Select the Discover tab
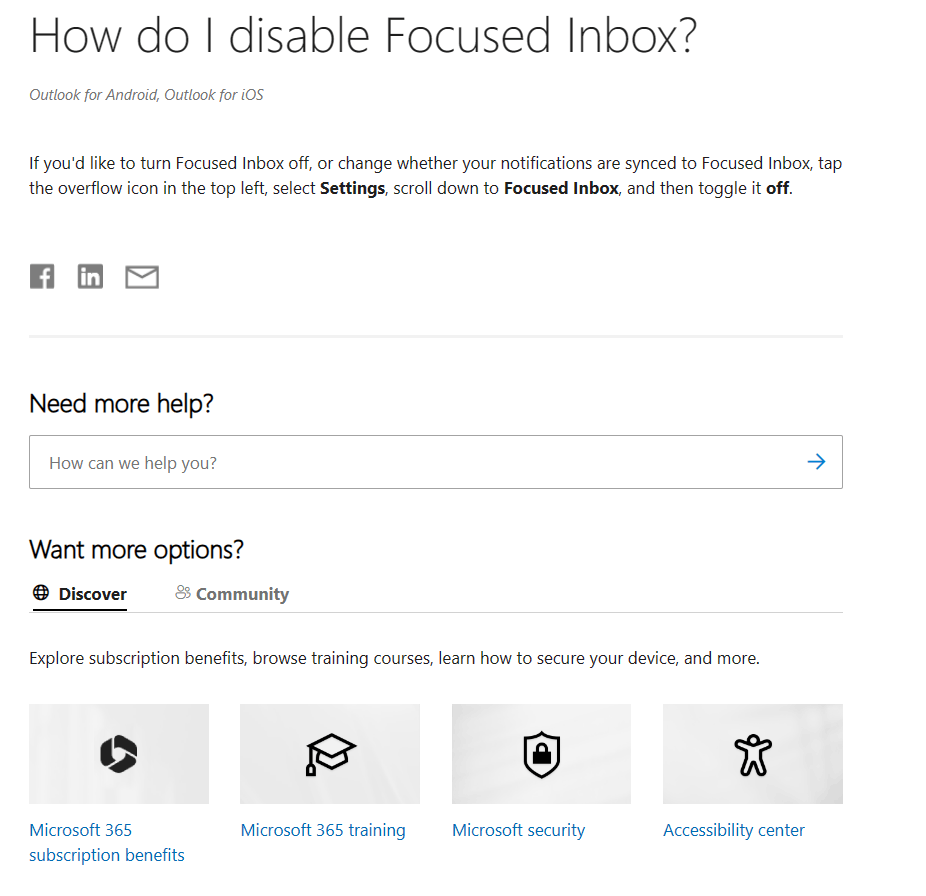Image resolution: width=926 pixels, height=896 pixels. 80,594
